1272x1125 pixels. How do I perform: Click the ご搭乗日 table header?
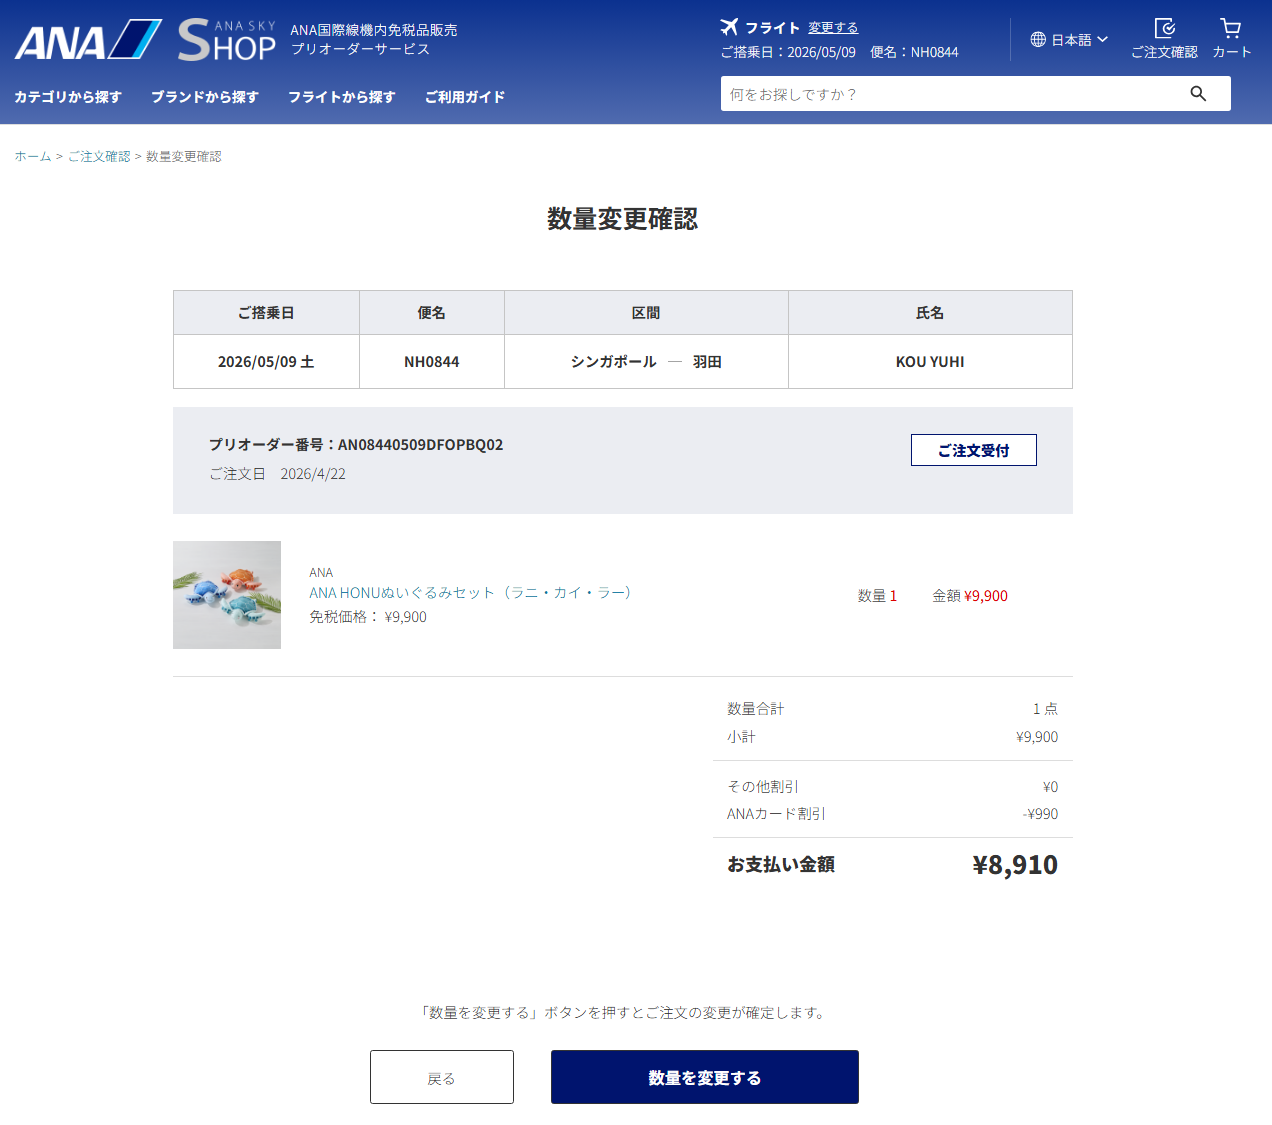266,313
